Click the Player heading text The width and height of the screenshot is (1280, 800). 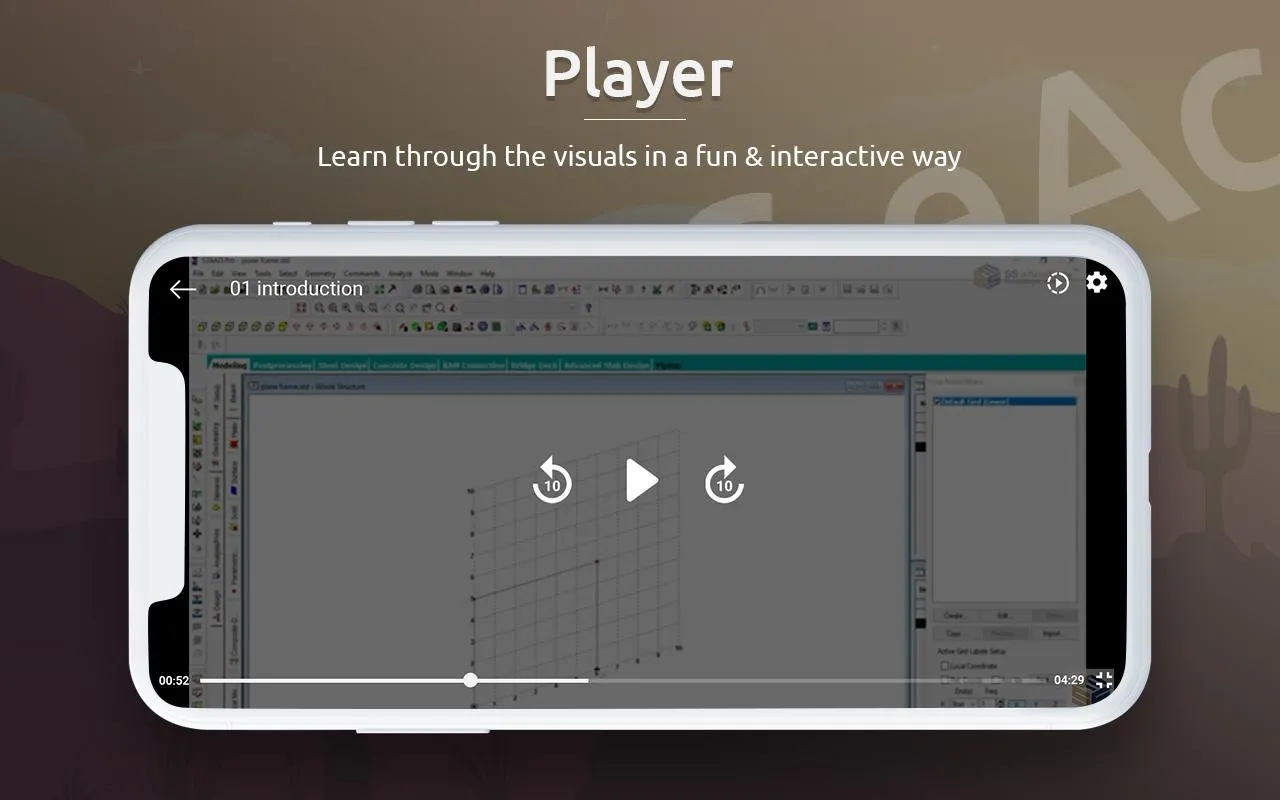[x=638, y=74]
